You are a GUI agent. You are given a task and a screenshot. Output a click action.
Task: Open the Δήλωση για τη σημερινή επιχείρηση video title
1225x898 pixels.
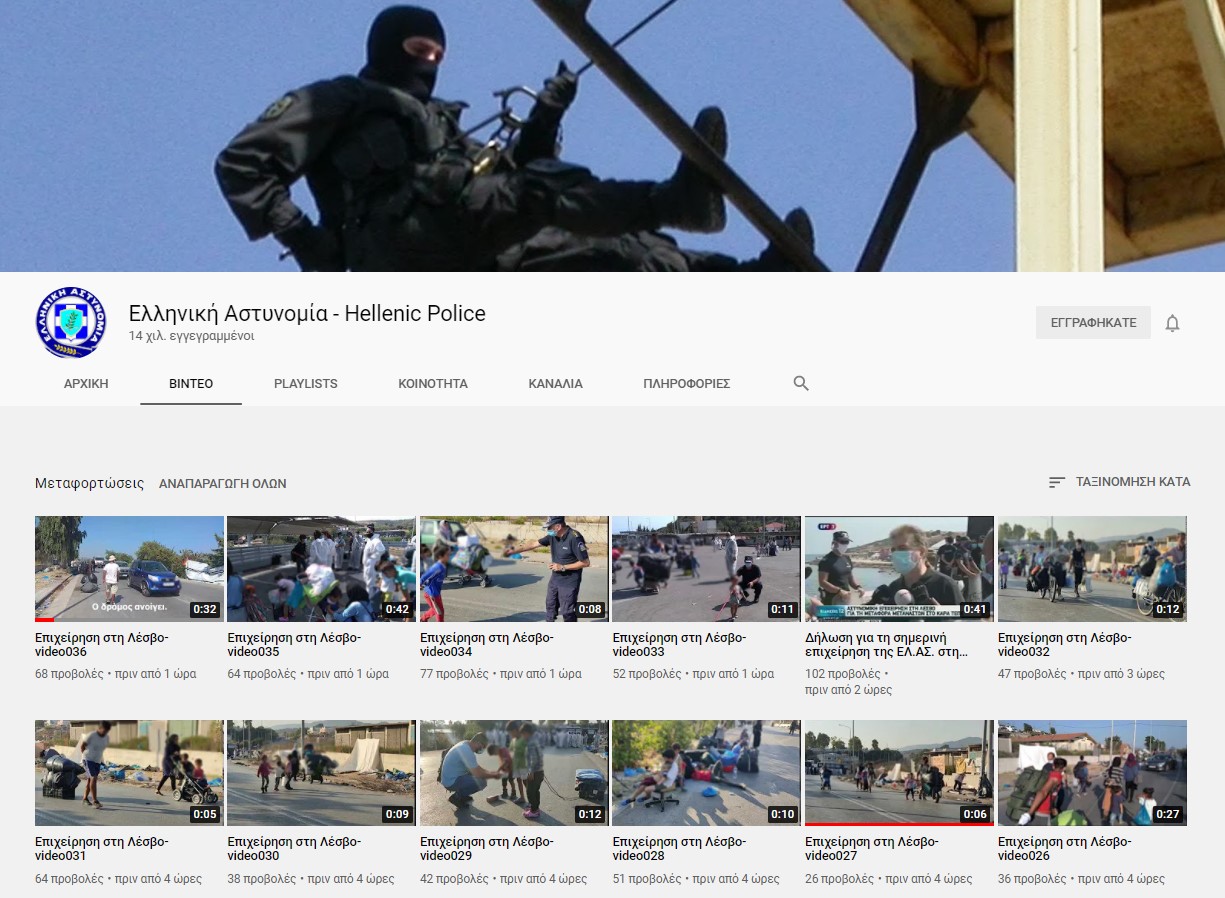tap(886, 645)
